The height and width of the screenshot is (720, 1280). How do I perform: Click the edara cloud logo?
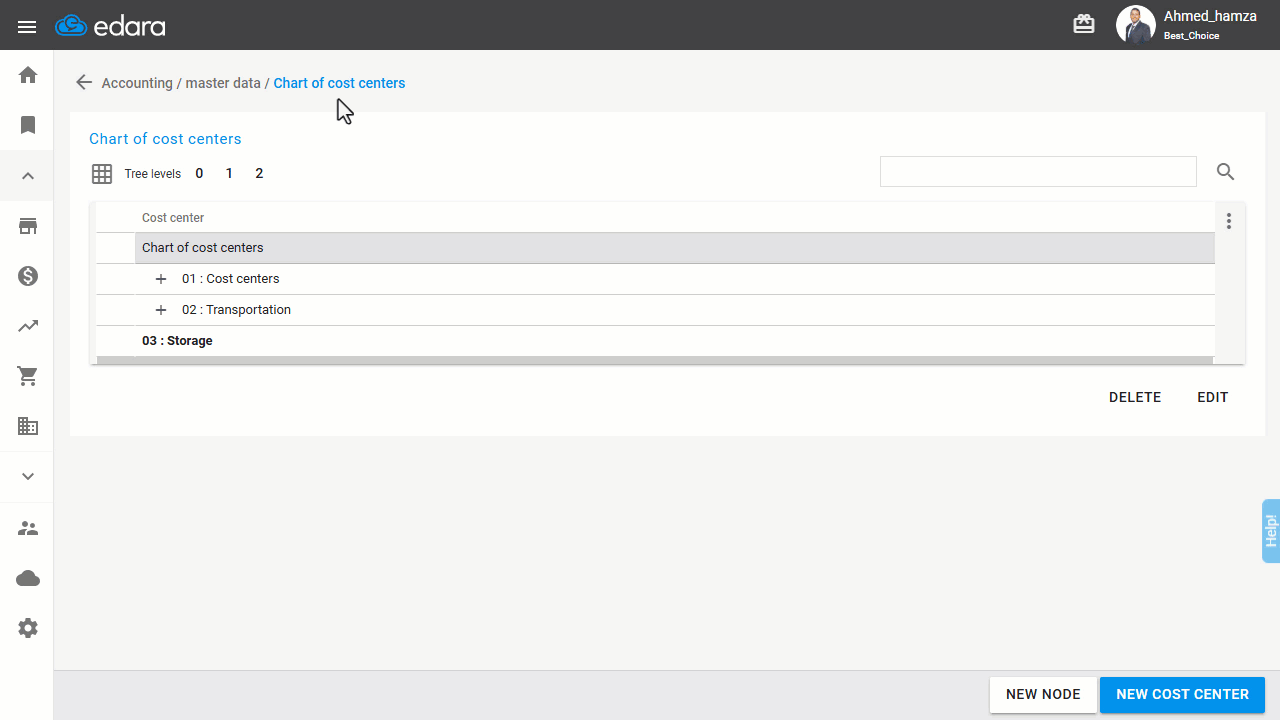[x=111, y=26]
